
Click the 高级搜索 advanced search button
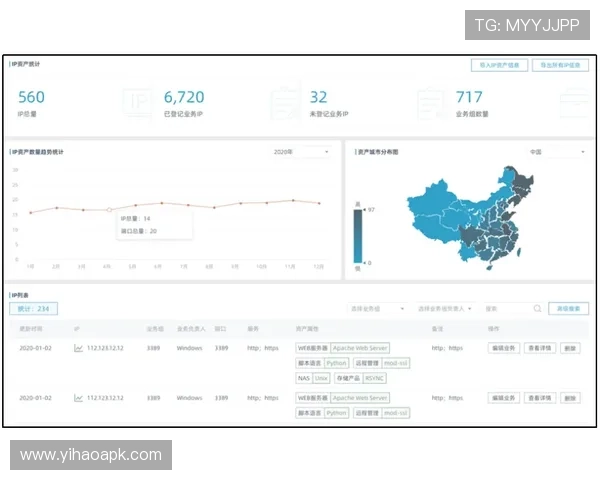click(x=568, y=309)
